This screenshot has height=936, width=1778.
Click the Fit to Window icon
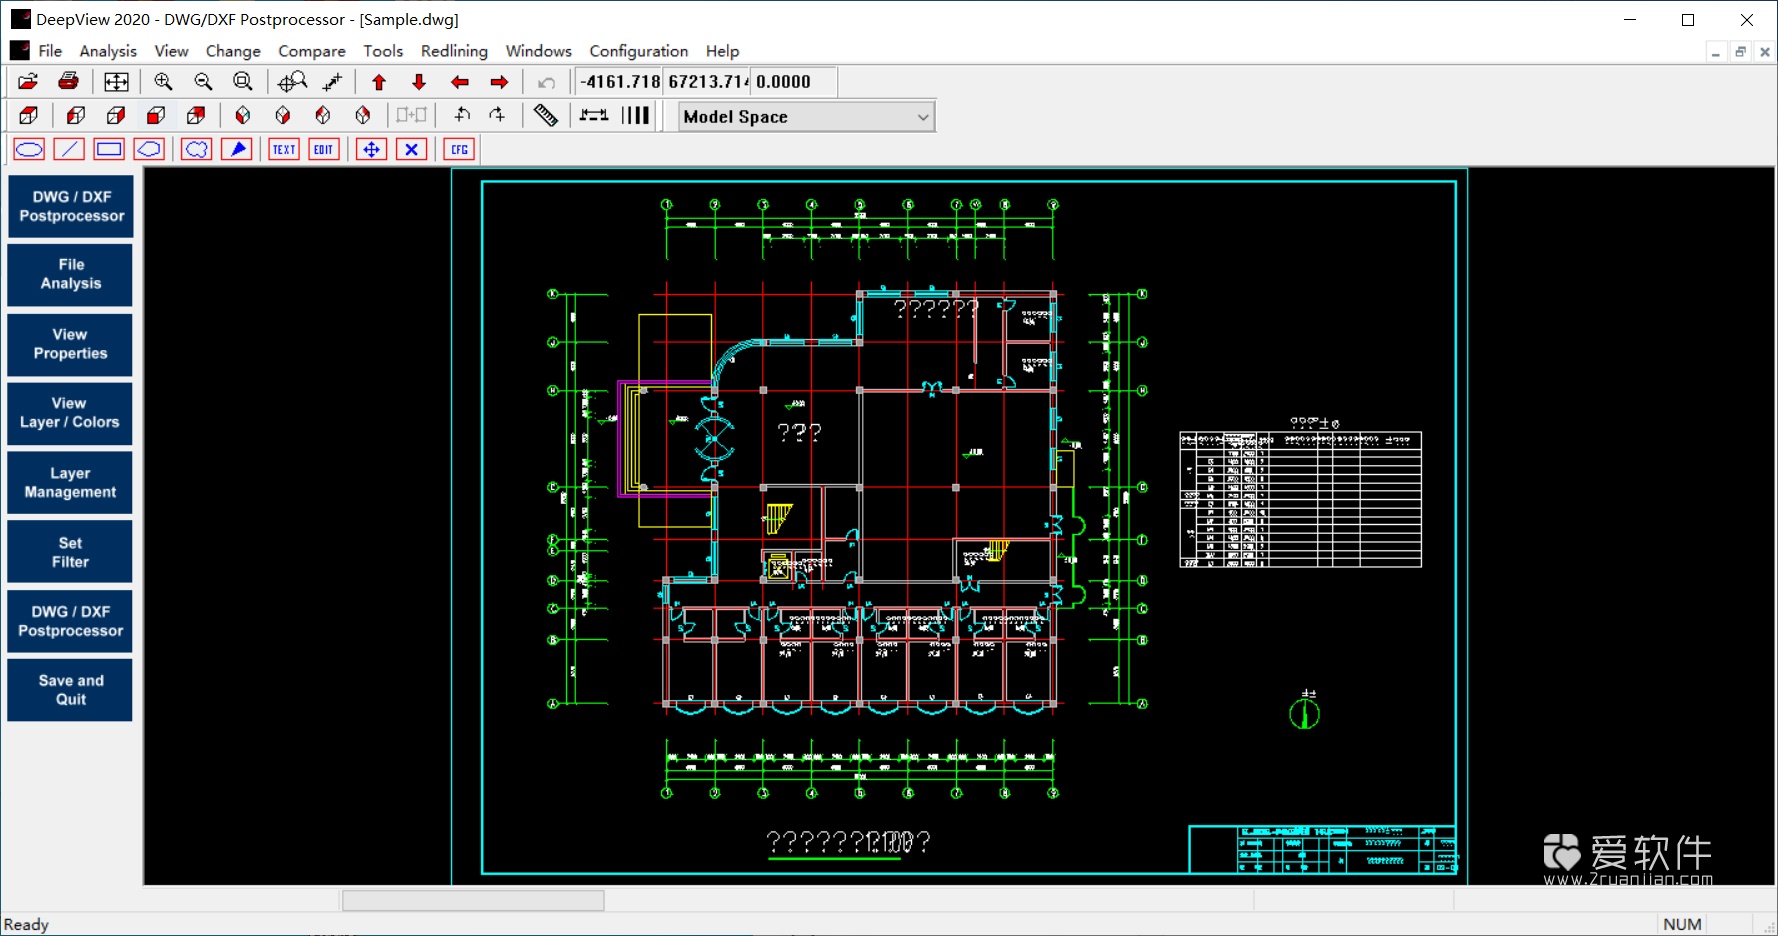click(x=116, y=82)
